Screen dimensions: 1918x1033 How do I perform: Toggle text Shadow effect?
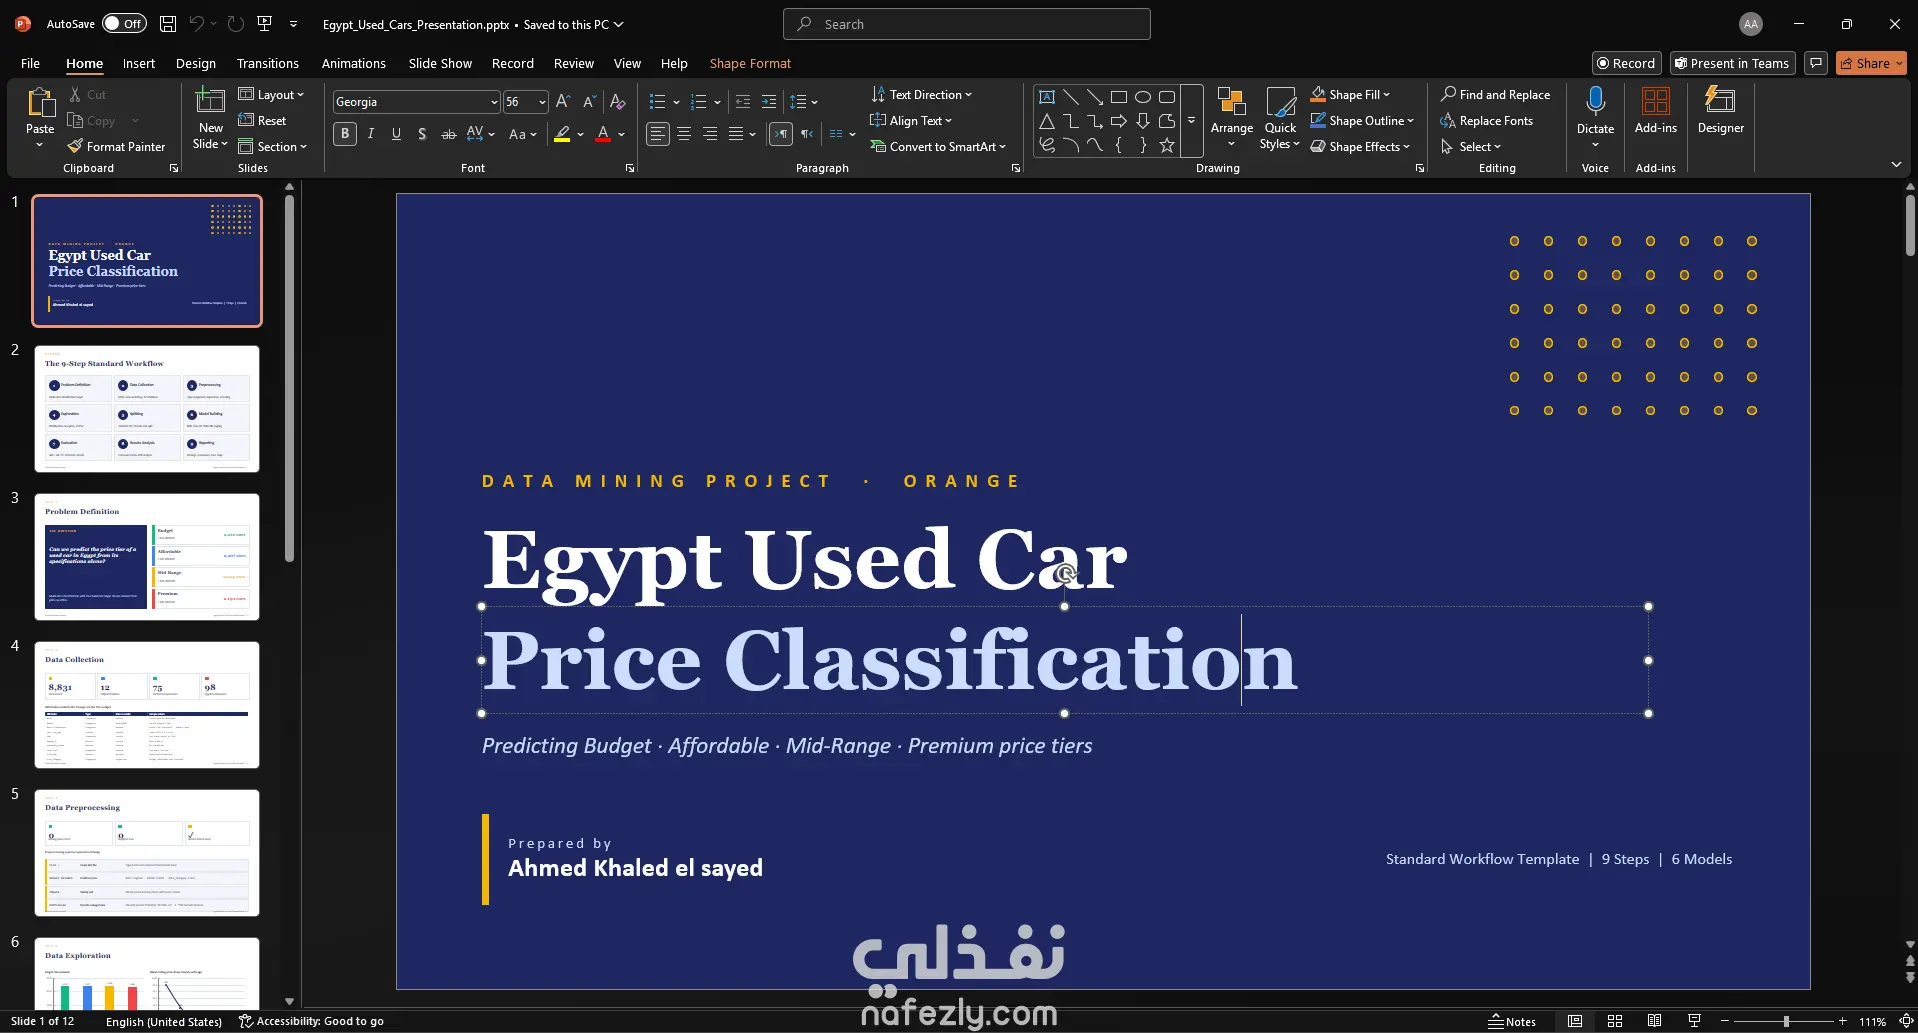[422, 133]
